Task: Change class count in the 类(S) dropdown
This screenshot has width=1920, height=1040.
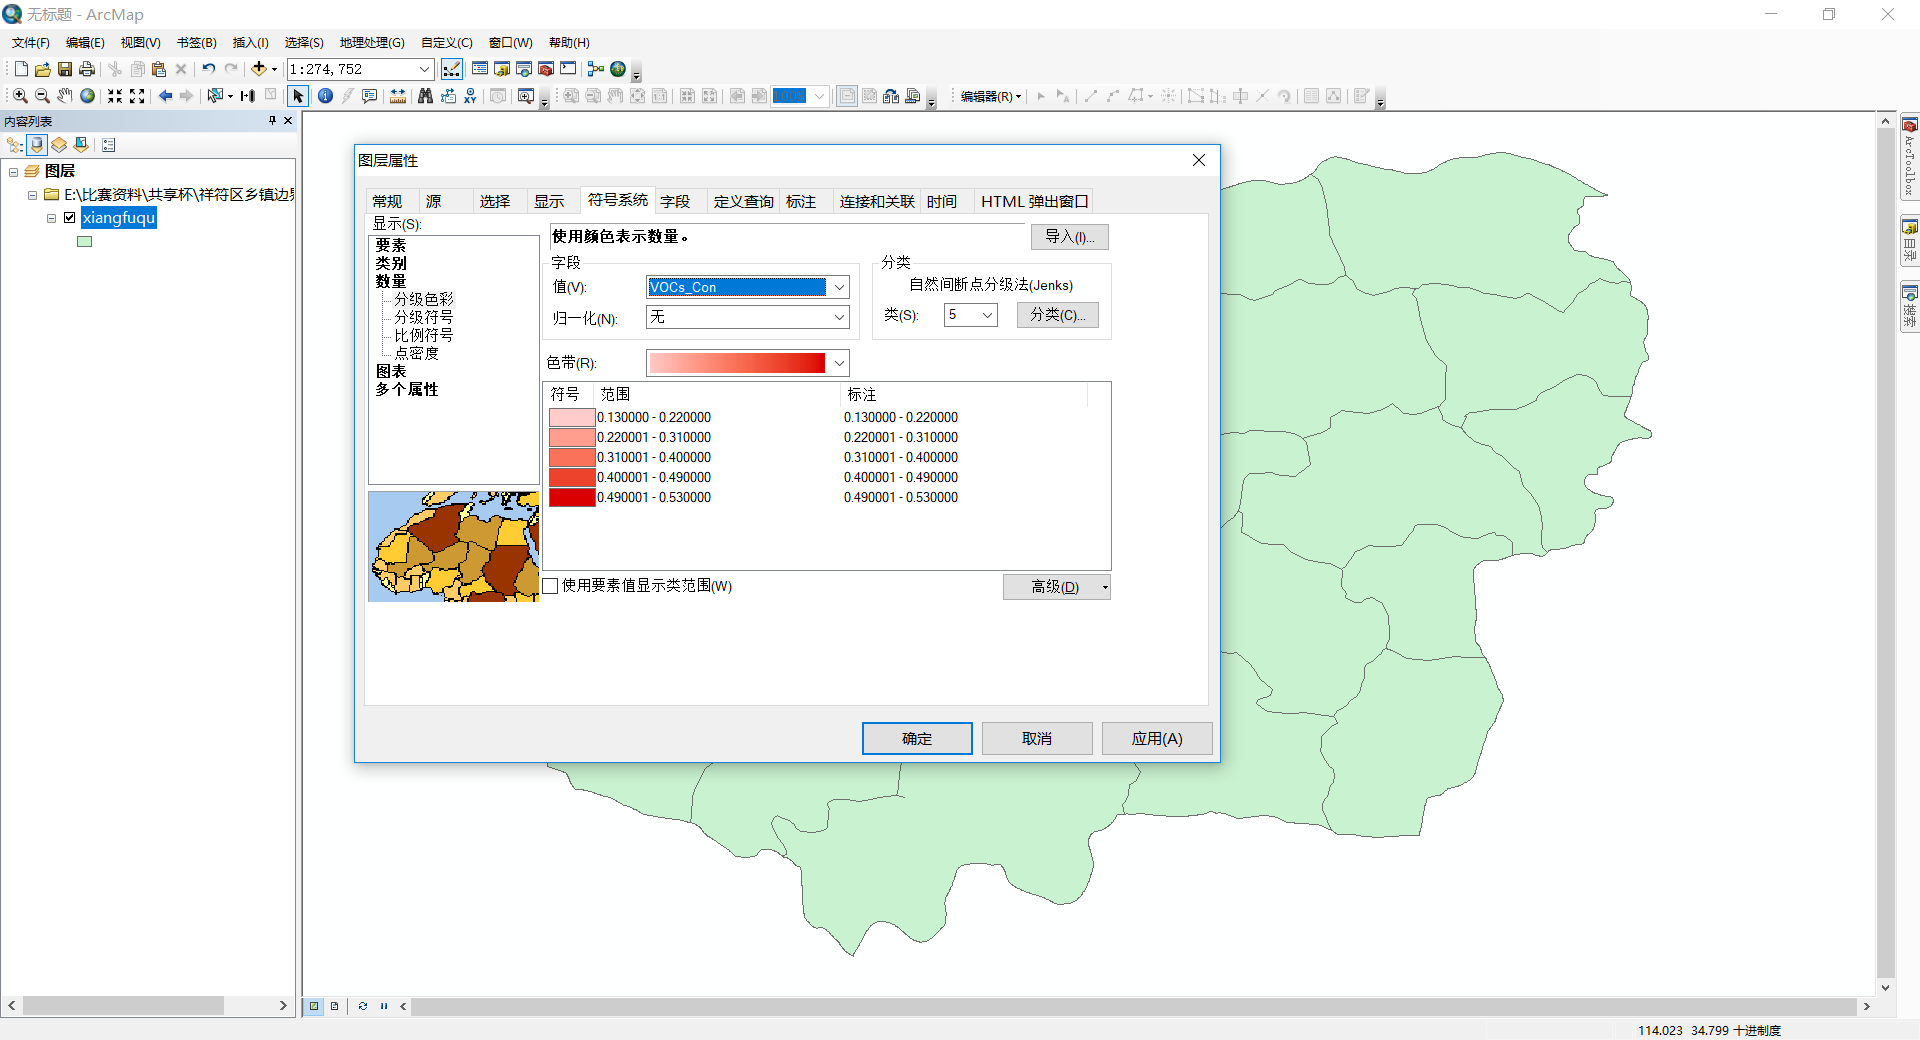Action: (984, 314)
